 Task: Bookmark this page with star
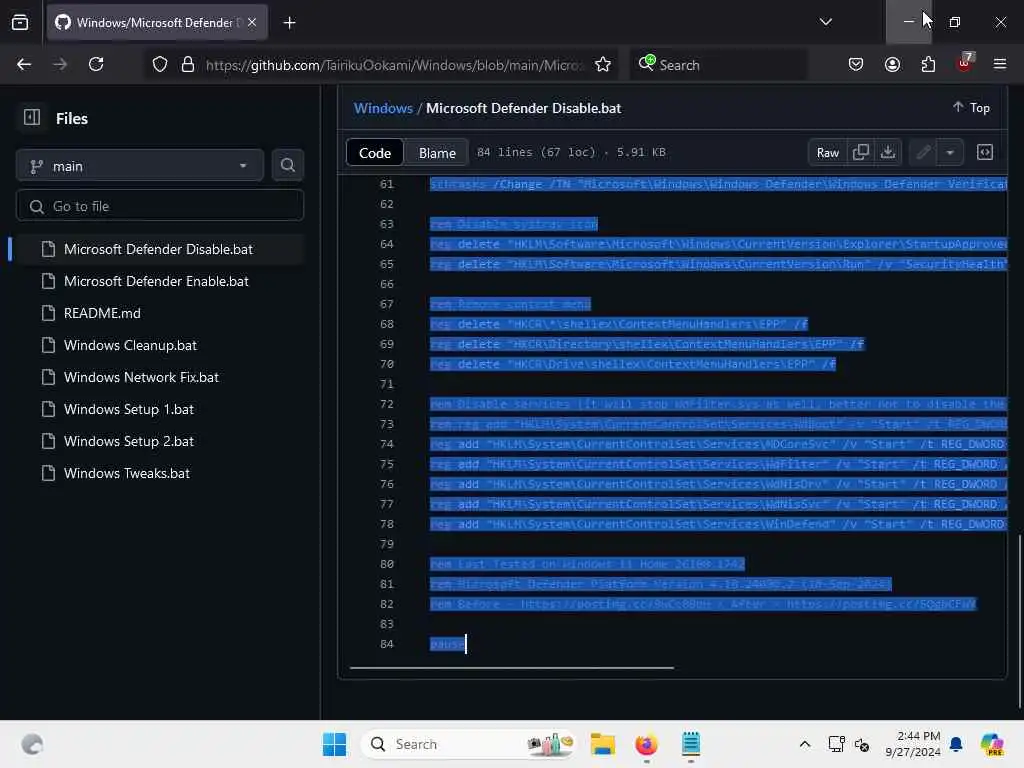pyautogui.click(x=603, y=65)
